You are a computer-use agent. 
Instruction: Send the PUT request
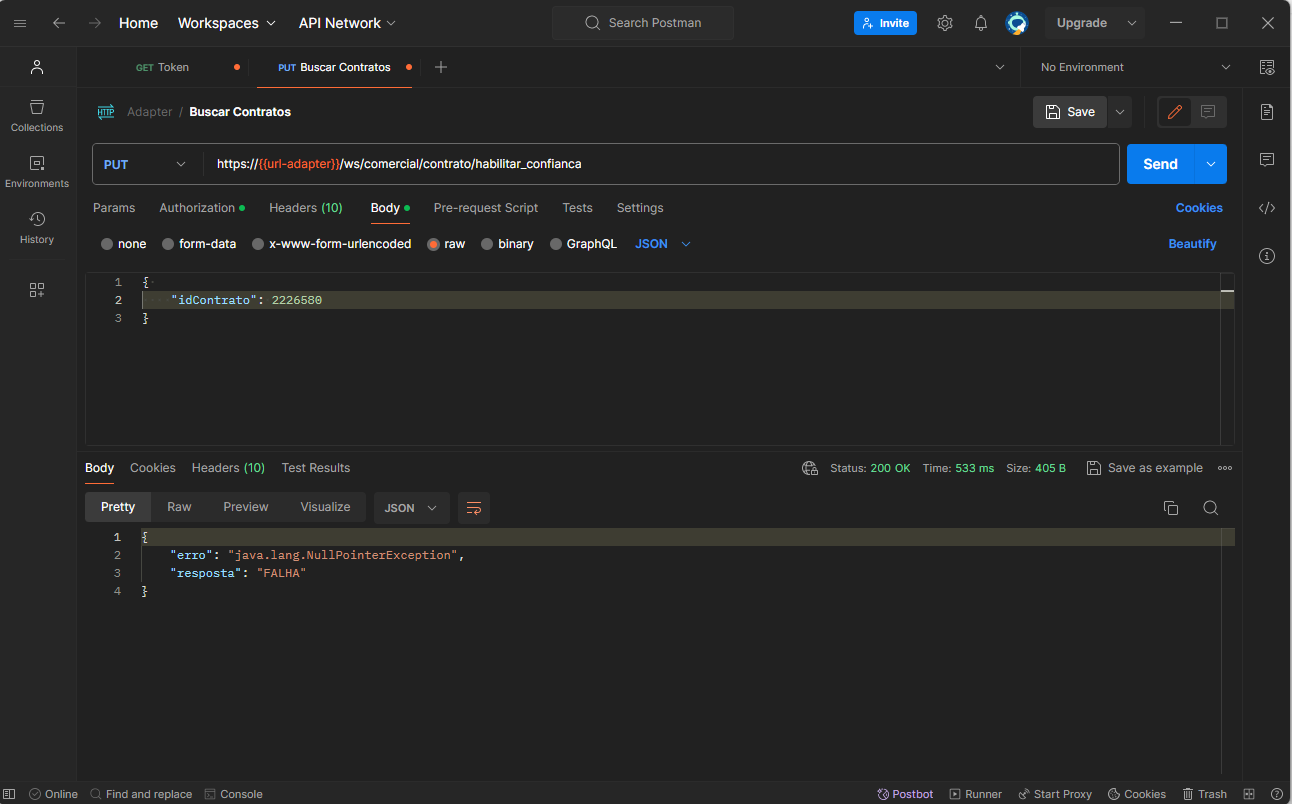(x=1161, y=164)
